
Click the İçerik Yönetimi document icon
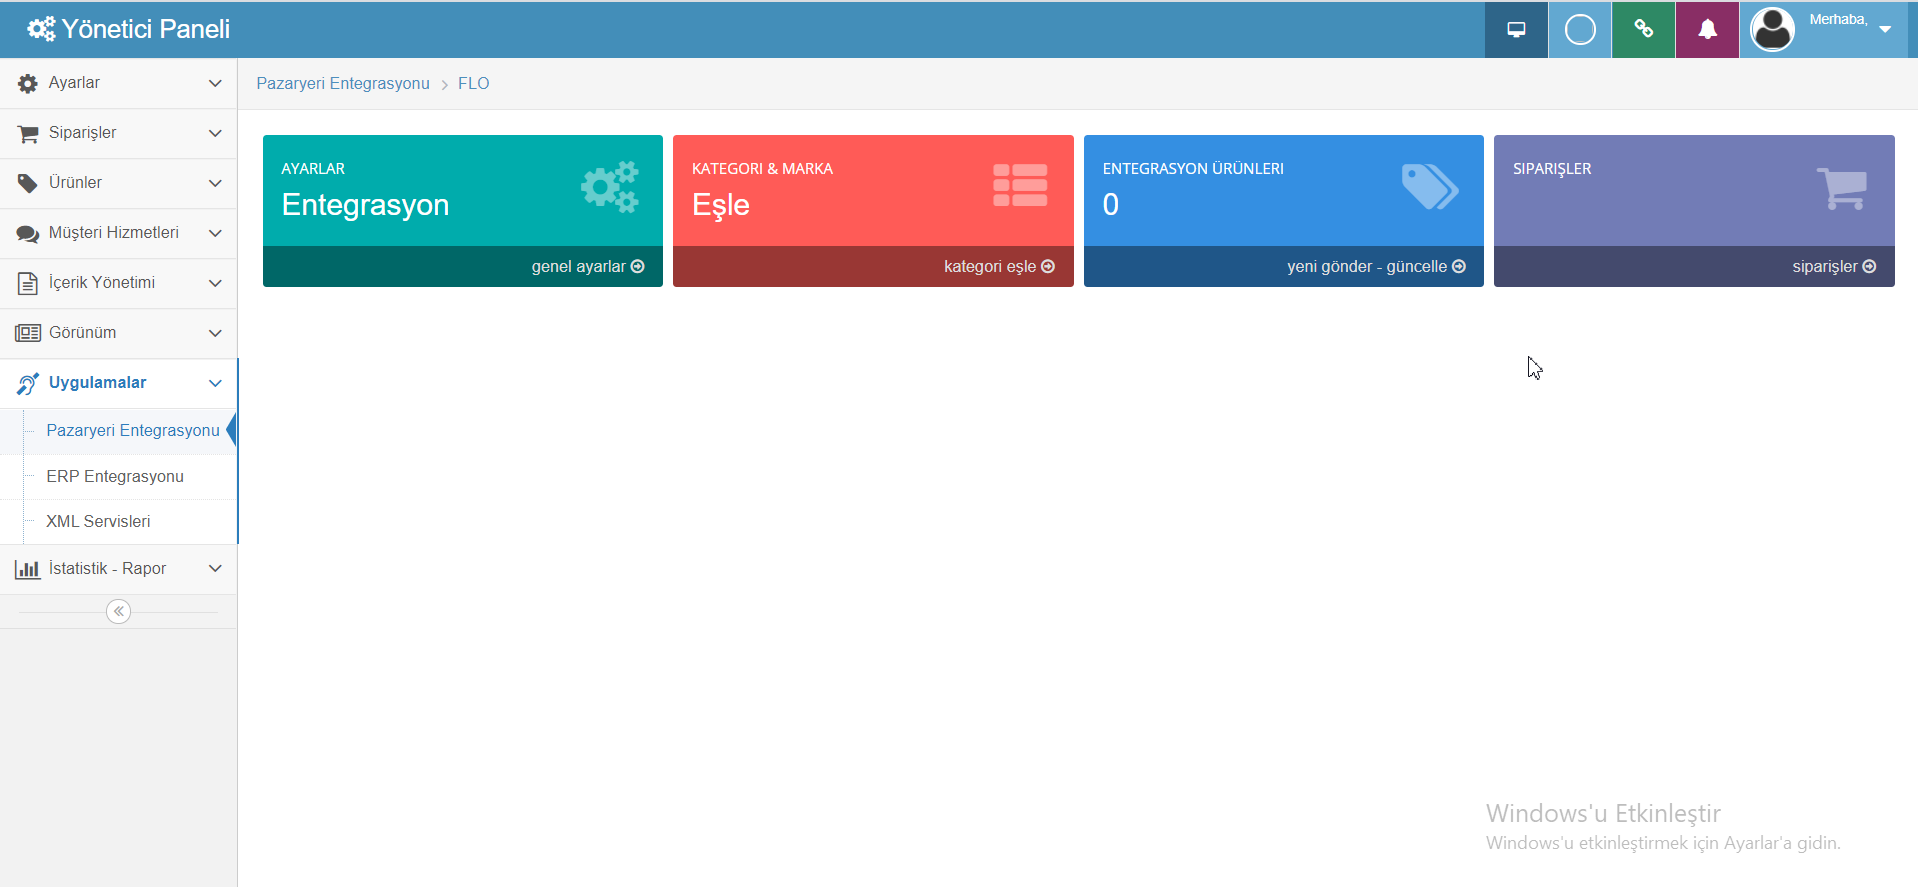coord(28,283)
